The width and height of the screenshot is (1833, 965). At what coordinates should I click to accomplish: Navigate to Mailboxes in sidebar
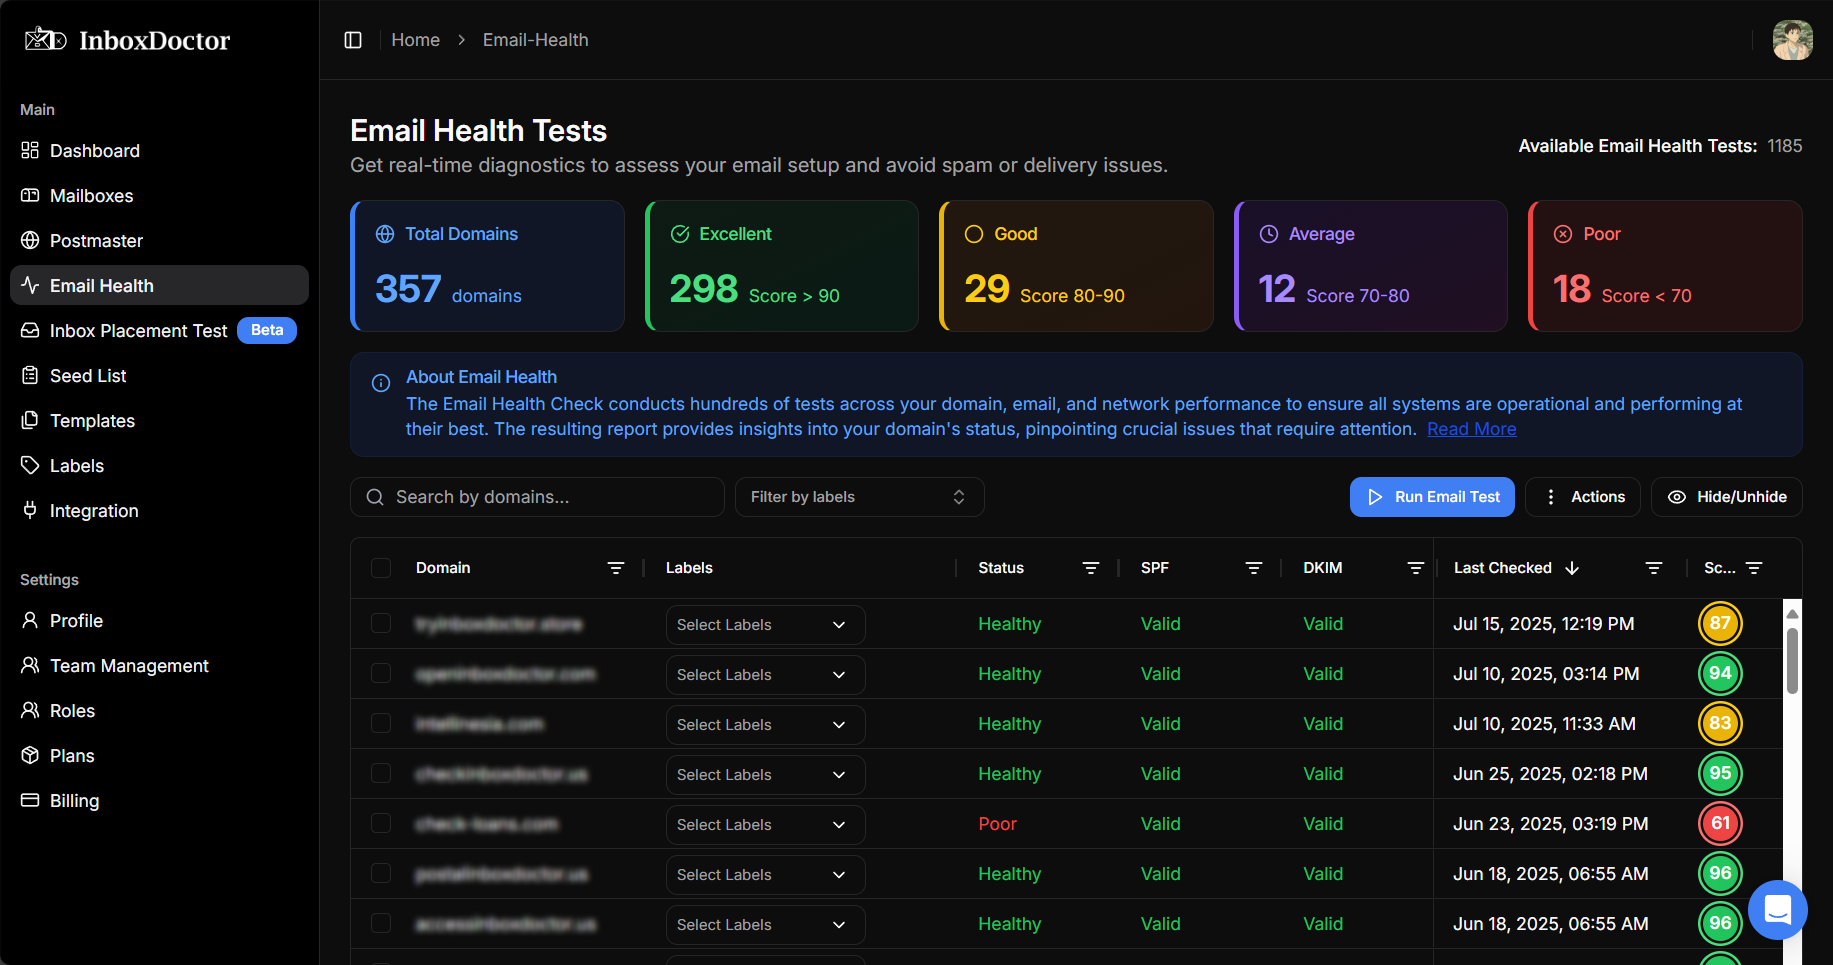(91, 196)
